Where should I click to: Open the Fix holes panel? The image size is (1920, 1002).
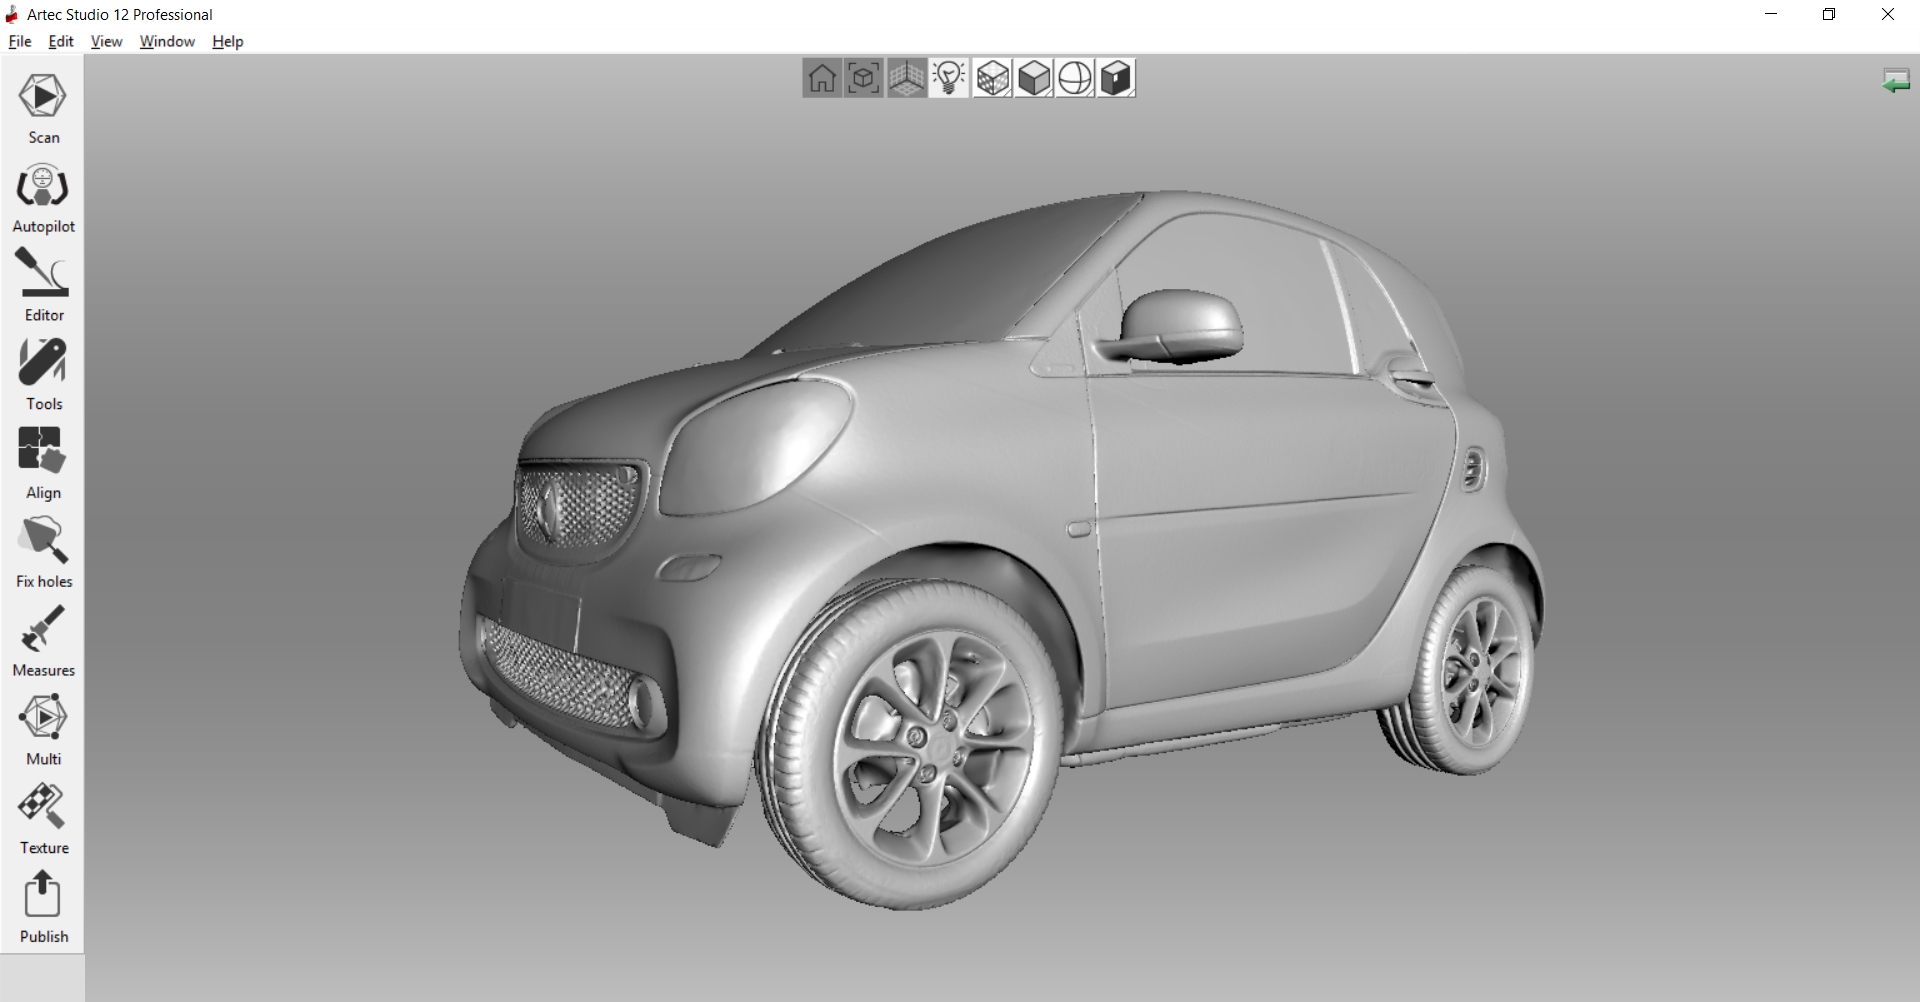[42, 553]
